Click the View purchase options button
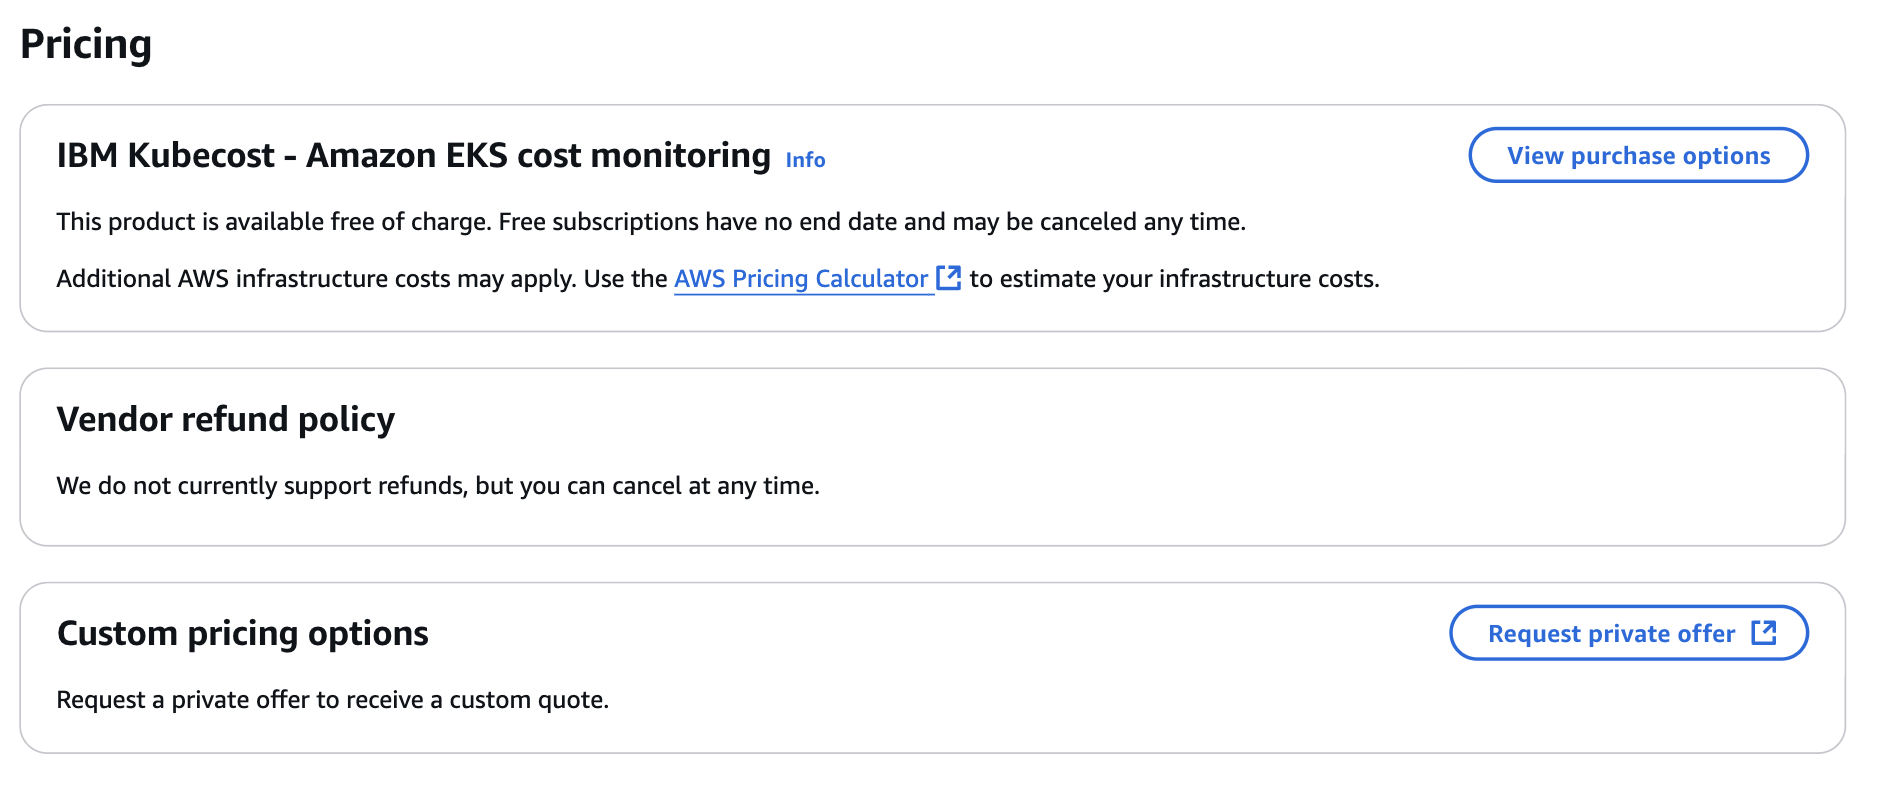 pyautogui.click(x=1638, y=155)
